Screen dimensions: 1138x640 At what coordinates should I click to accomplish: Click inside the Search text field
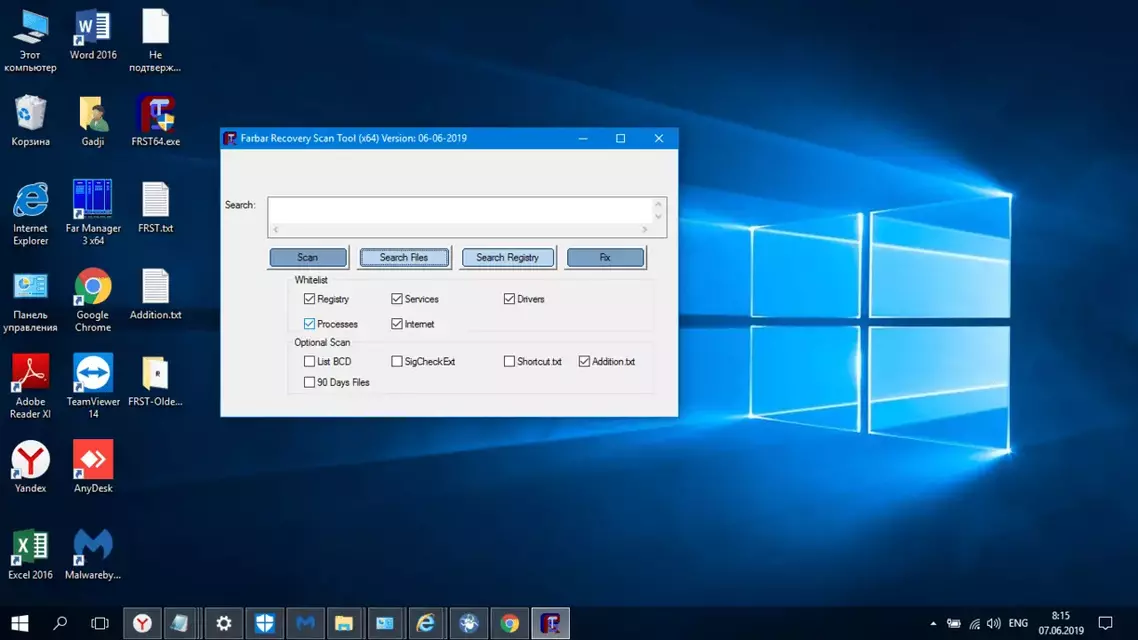coord(461,210)
